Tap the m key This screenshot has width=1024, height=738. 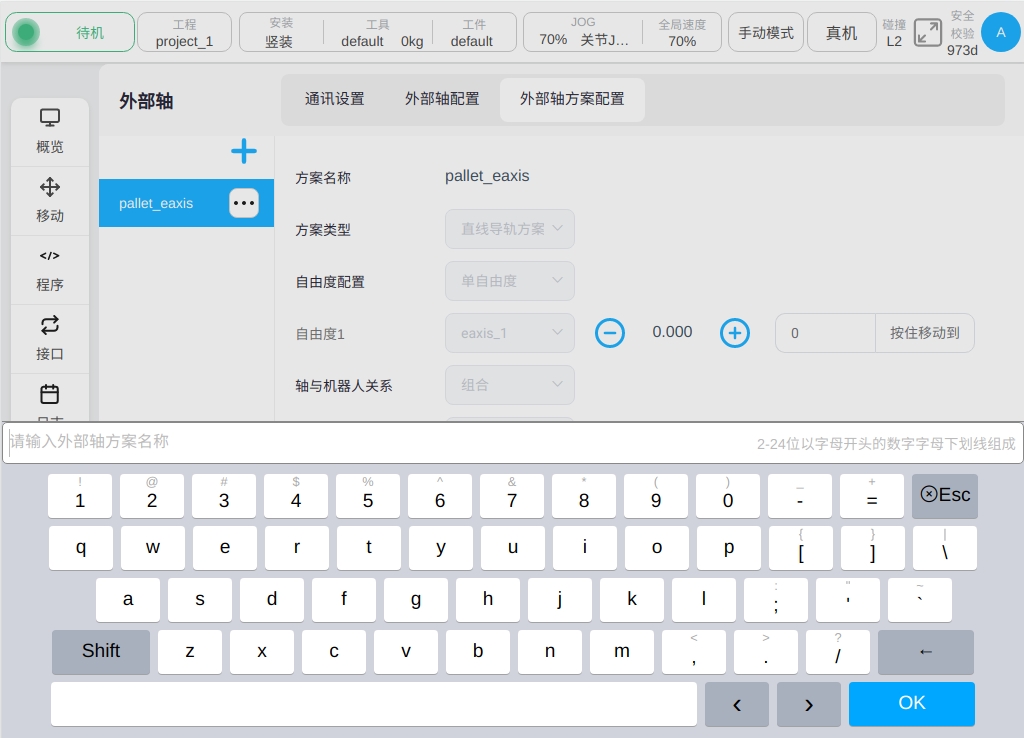point(622,652)
